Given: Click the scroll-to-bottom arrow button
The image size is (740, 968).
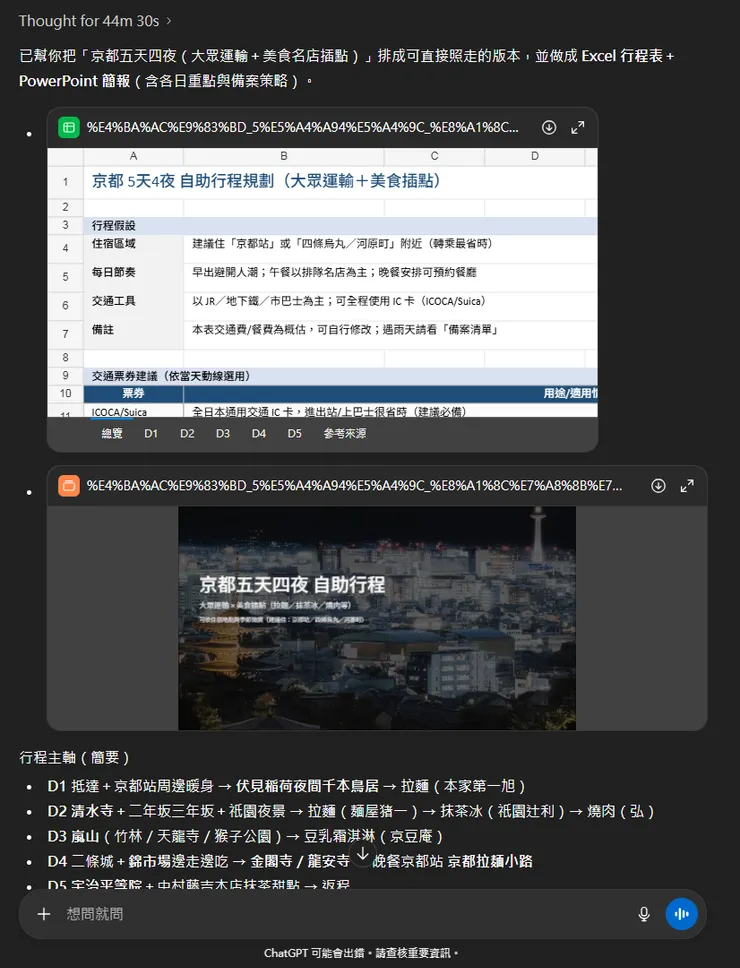Looking at the screenshot, I should 363,854.
